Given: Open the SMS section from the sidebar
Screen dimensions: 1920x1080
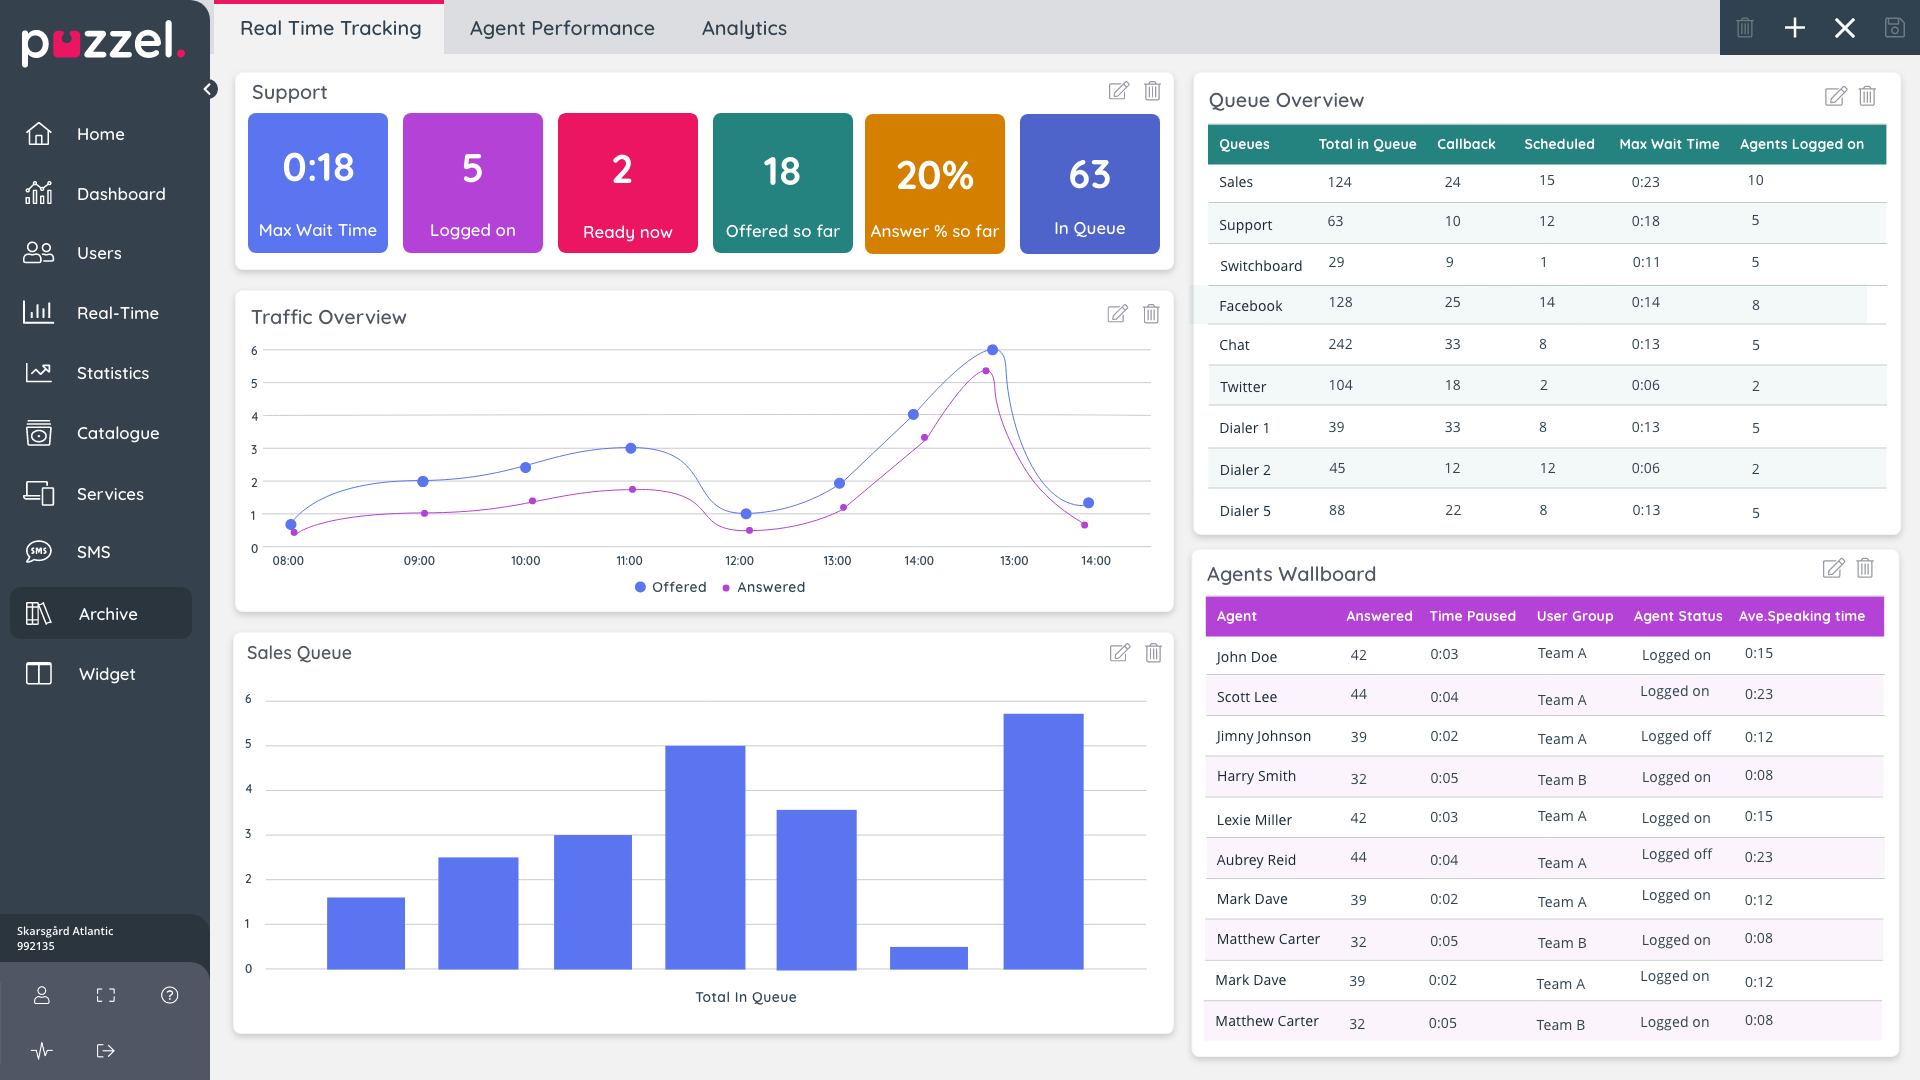Looking at the screenshot, I should click(92, 551).
